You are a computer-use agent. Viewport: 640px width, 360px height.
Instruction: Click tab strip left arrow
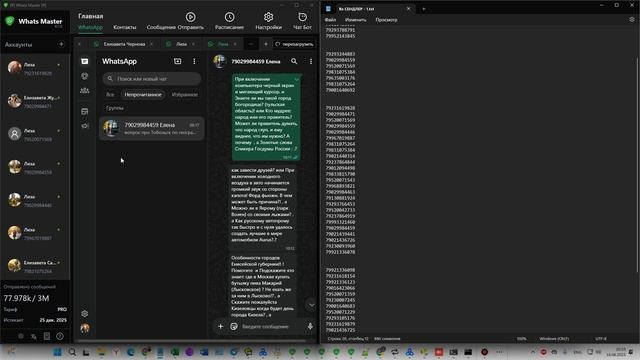click(x=80, y=44)
